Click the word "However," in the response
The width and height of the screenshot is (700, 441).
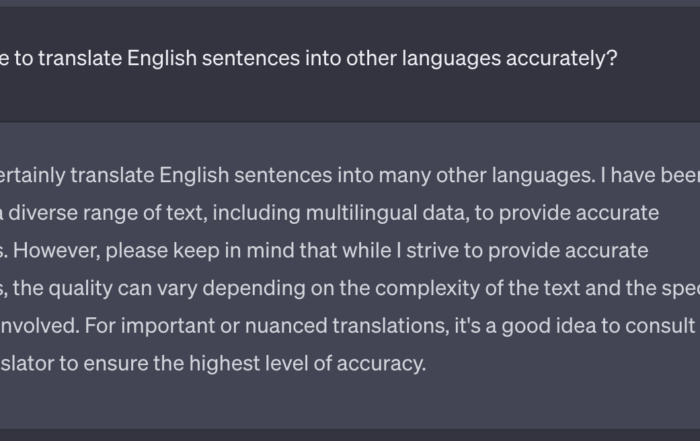tap(57, 250)
